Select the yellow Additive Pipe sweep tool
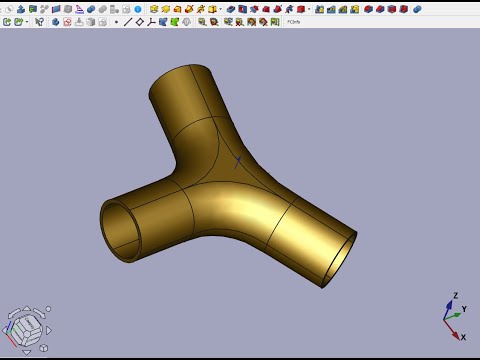Viewport: 480px width, 360px height. tap(189, 9)
